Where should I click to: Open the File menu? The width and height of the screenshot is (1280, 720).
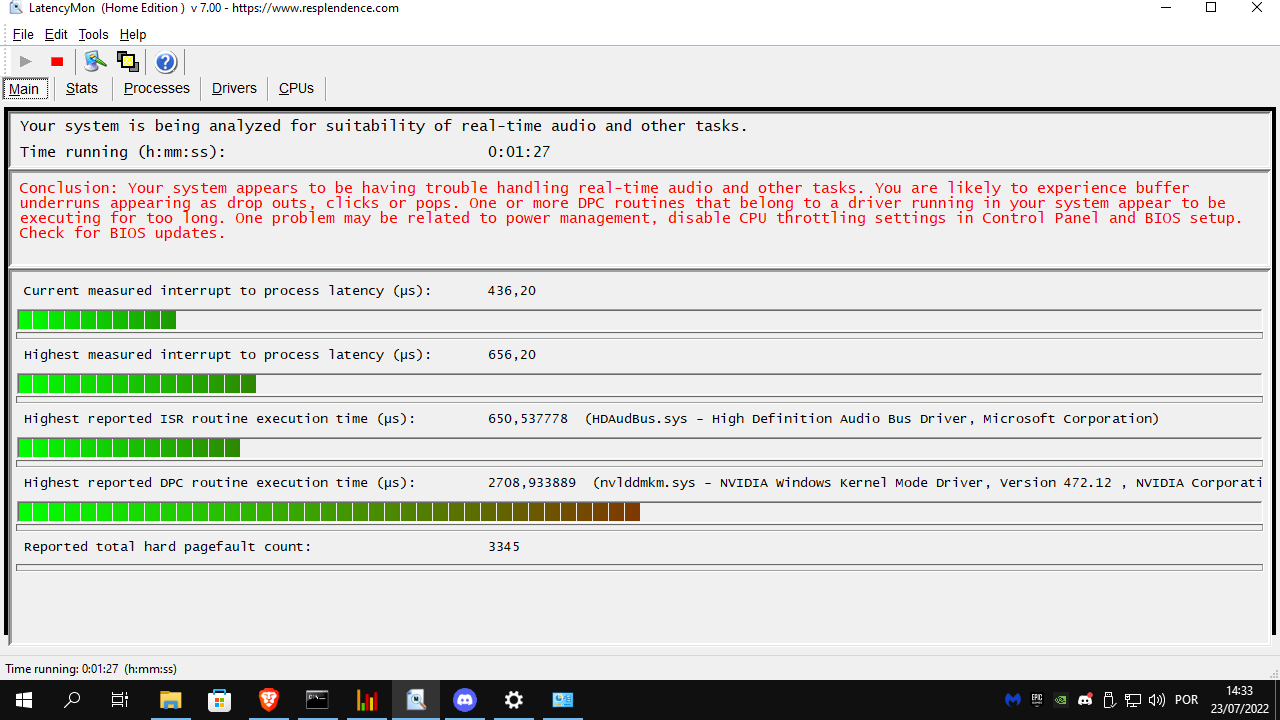(x=22, y=34)
